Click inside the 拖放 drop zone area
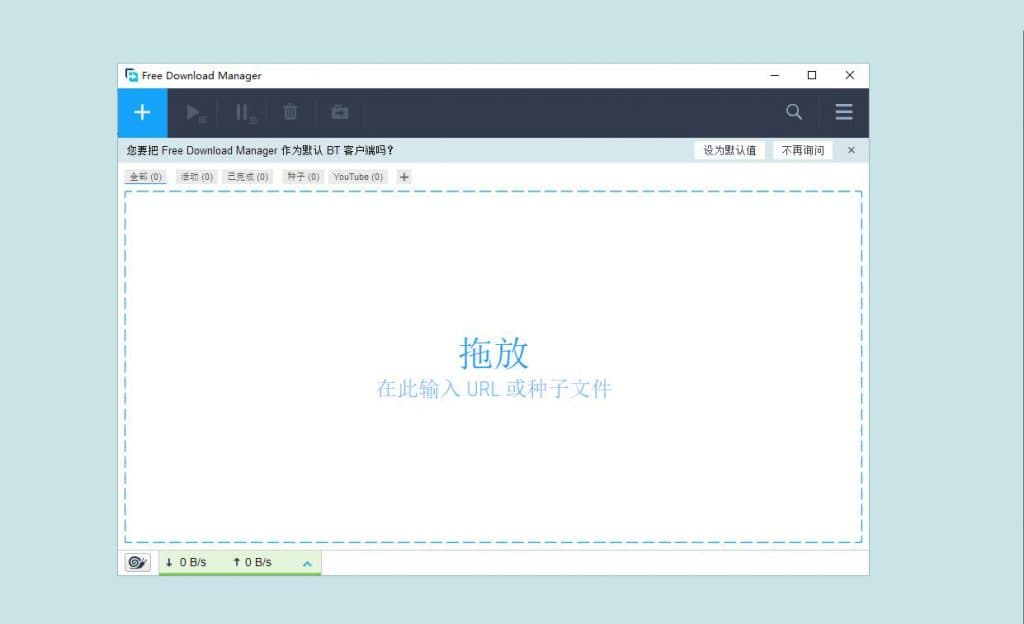 point(495,365)
